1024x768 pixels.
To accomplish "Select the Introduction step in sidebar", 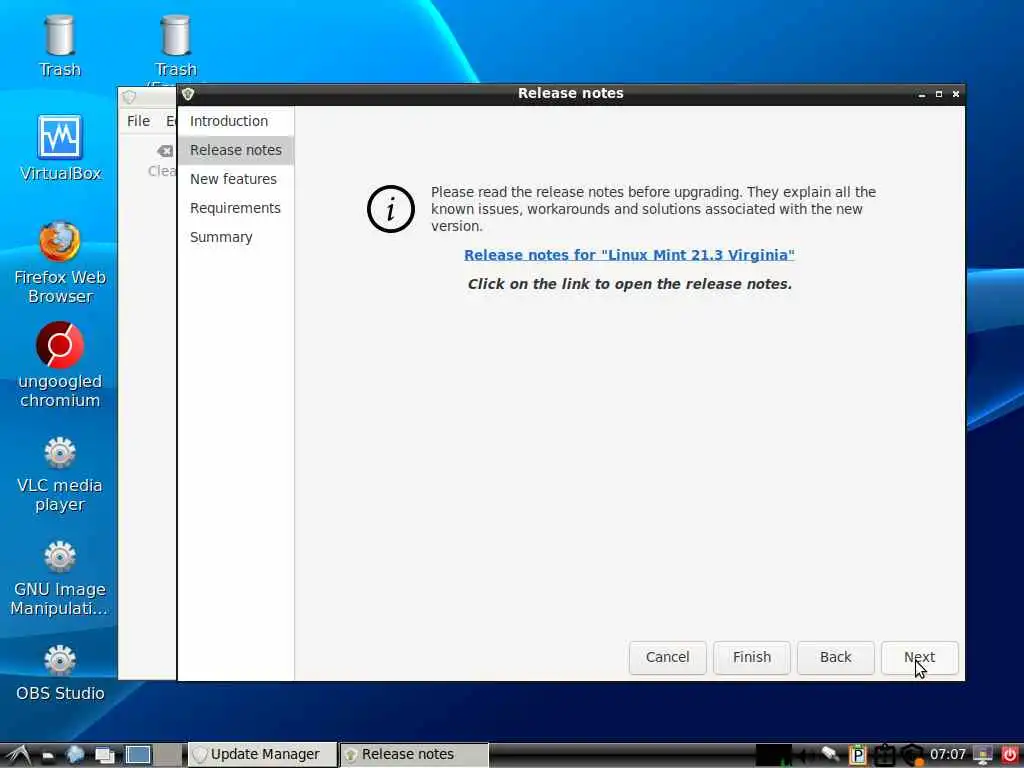I will tap(236, 121).
